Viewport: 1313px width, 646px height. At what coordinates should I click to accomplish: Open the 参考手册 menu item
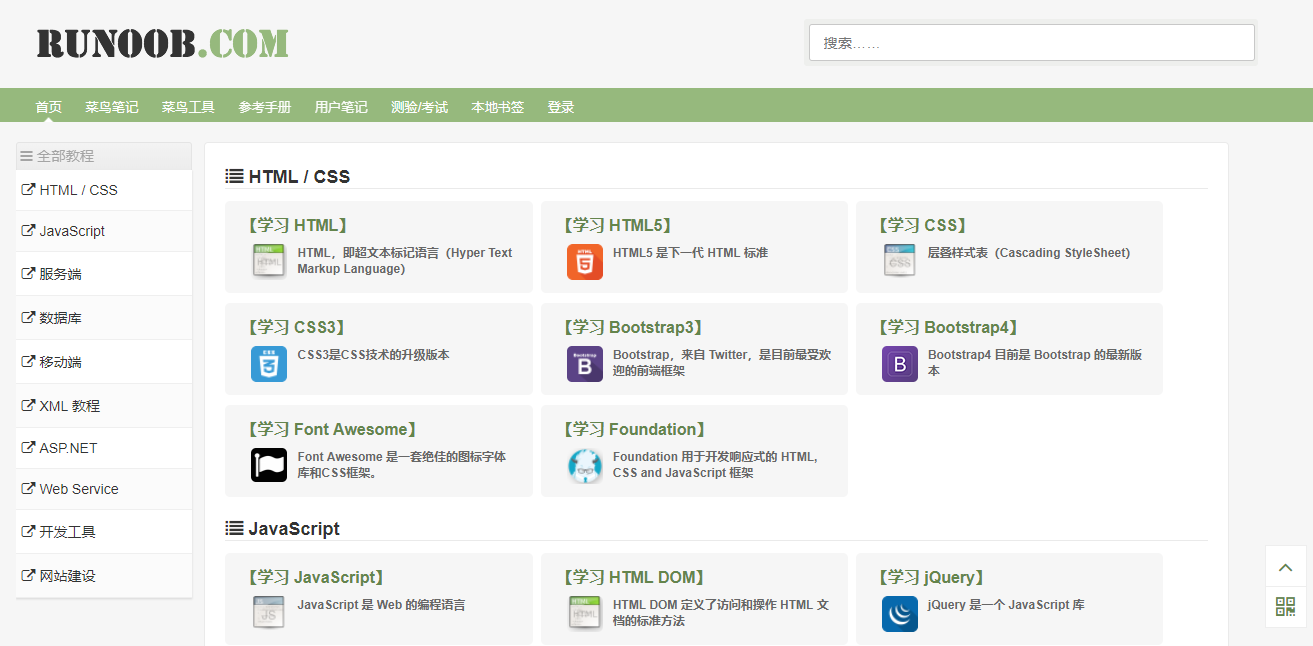pos(265,107)
